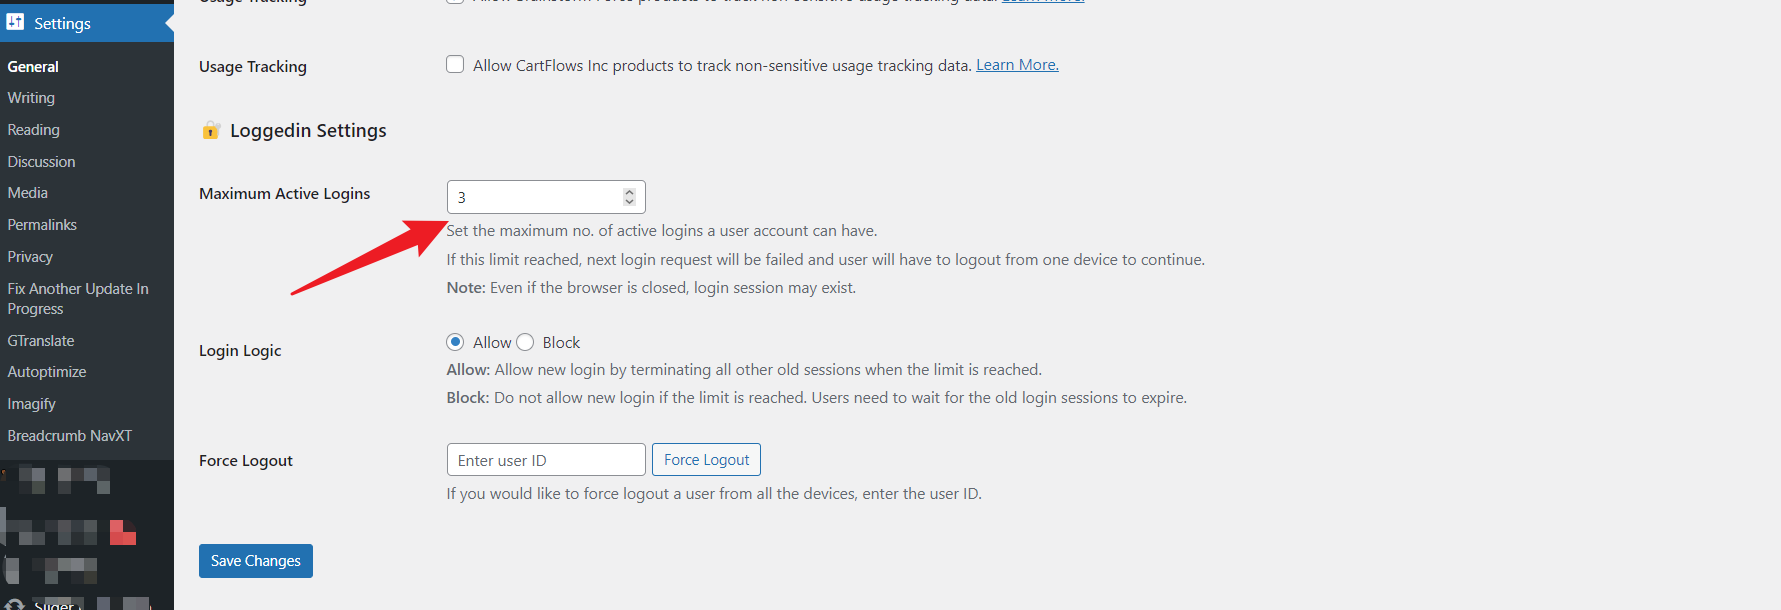Click the Settings sliders icon in the sidebar
Screen dimensions: 1781x610
[x=14, y=22]
